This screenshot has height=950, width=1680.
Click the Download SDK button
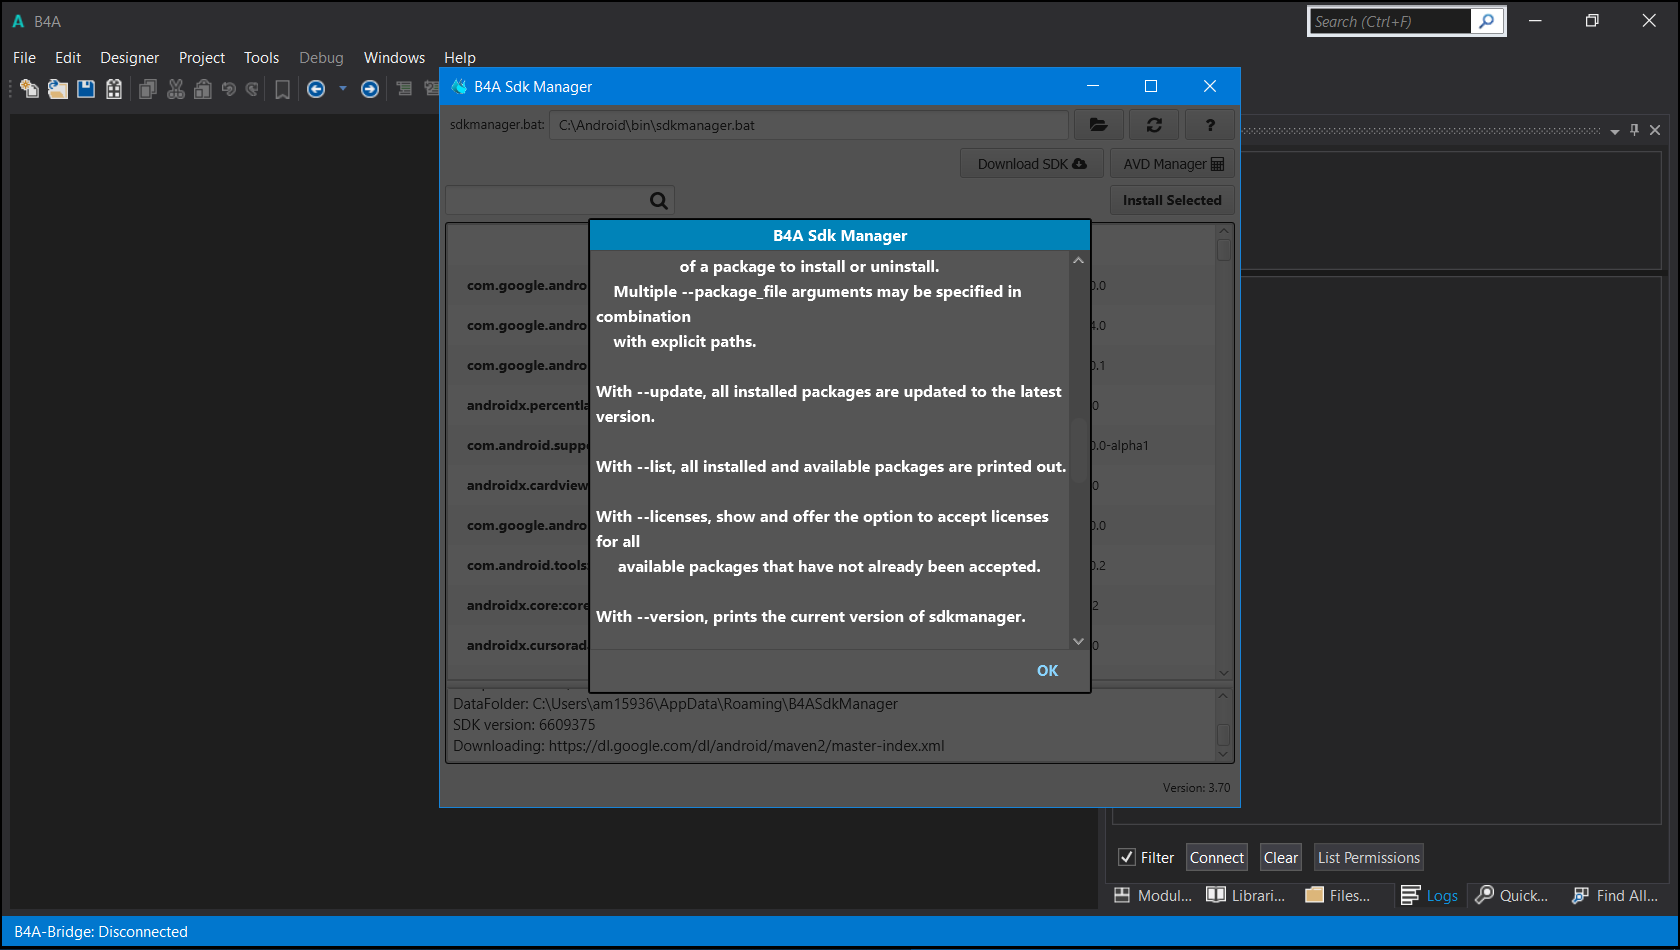(1032, 164)
